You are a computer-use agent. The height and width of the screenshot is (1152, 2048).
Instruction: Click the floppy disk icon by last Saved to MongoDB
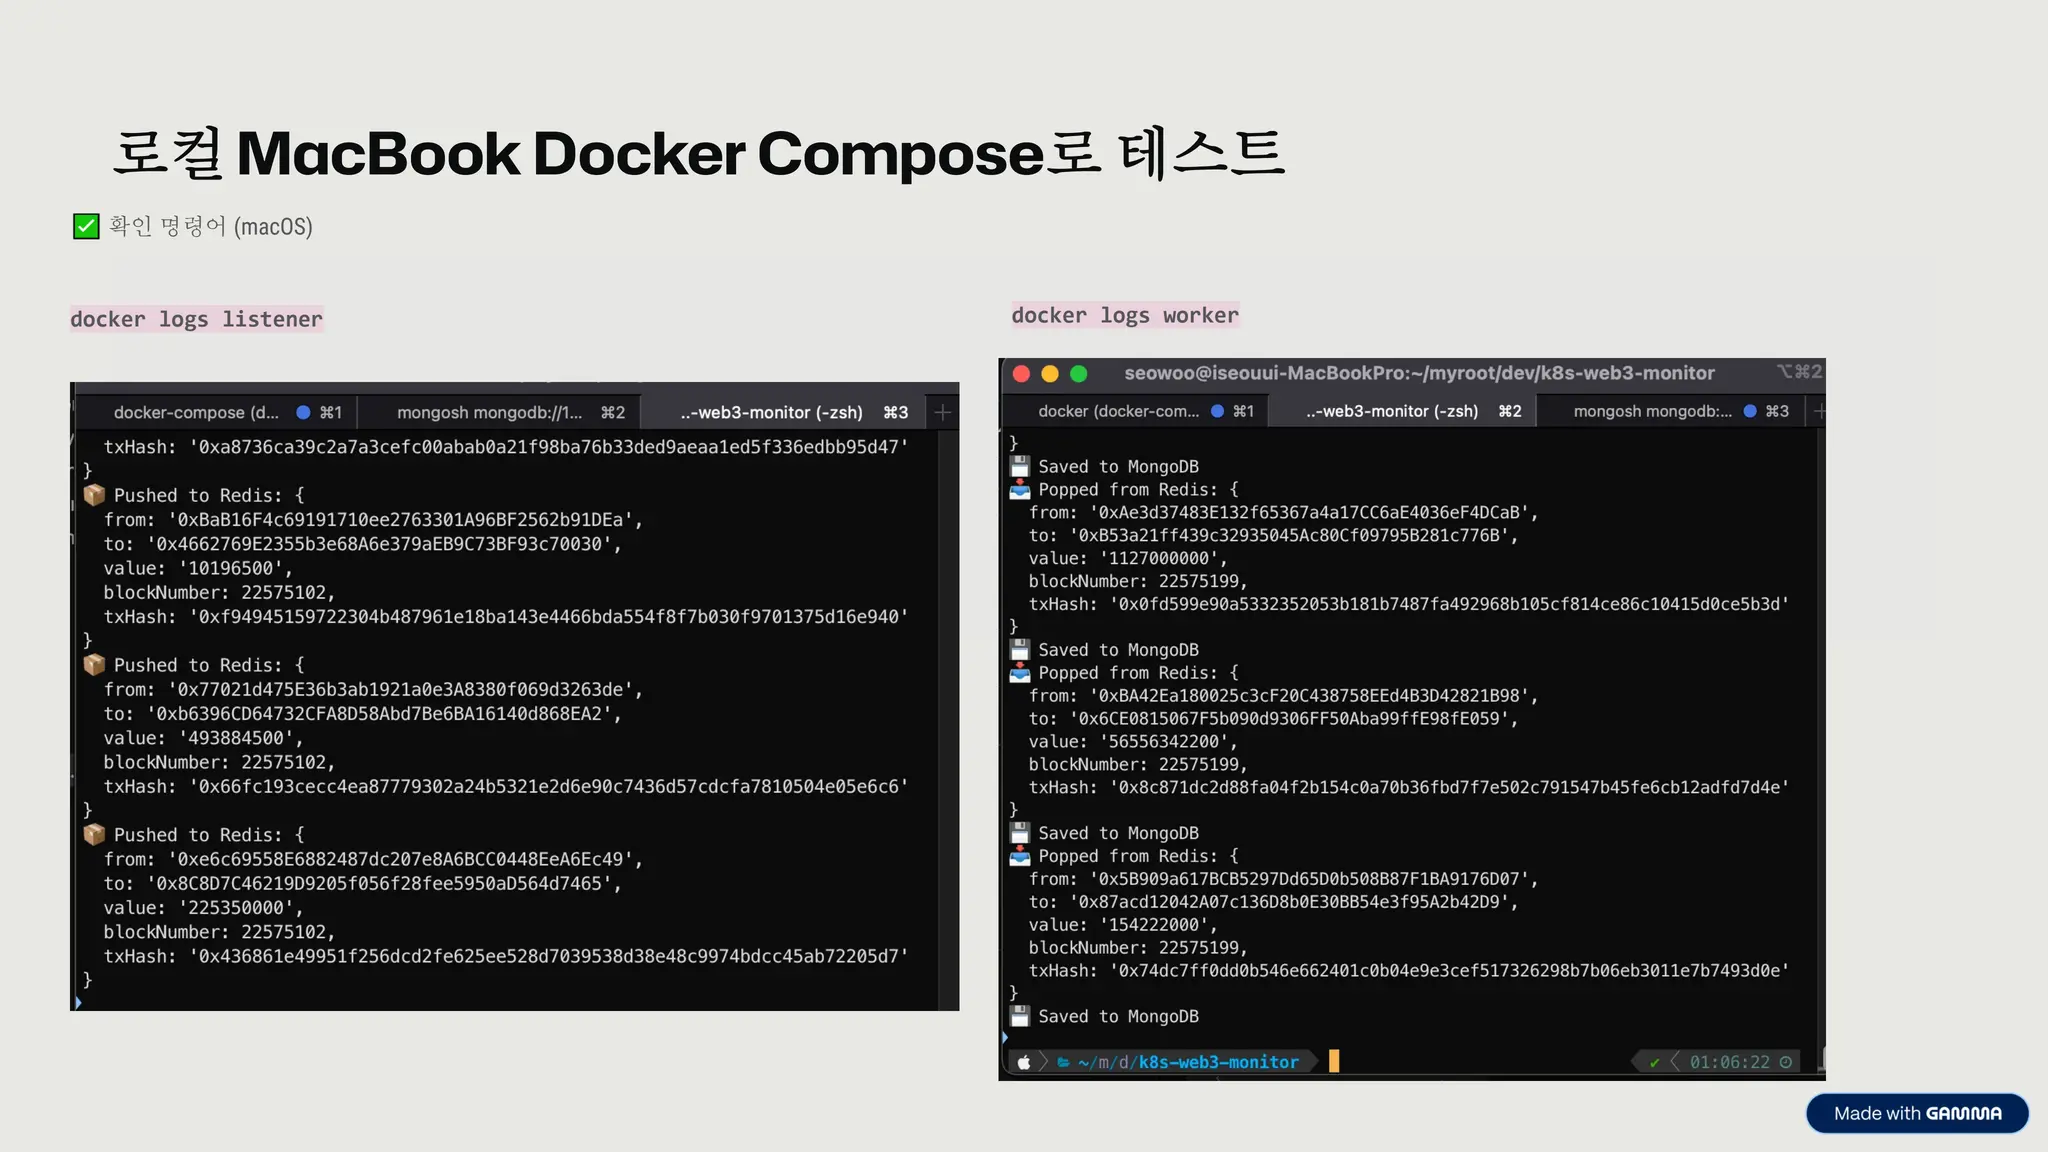point(1019,1016)
